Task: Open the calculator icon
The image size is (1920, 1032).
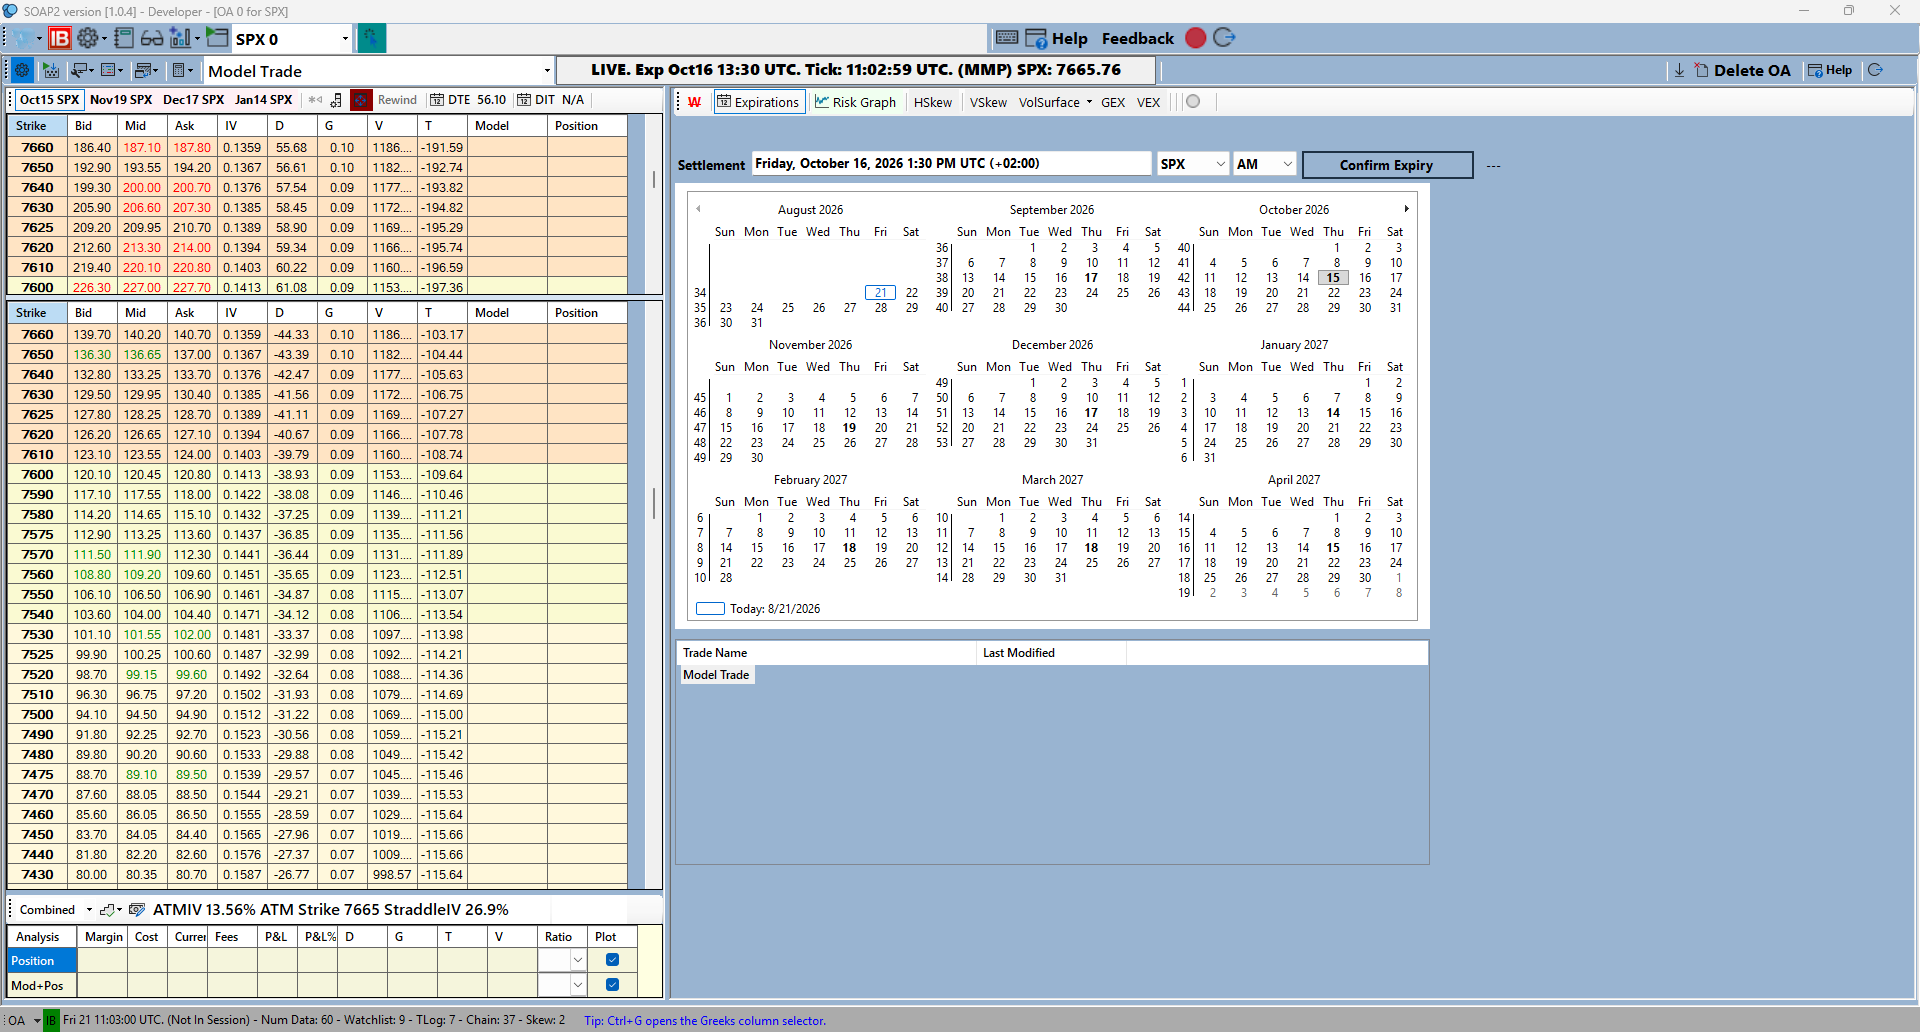Action: 180,71
